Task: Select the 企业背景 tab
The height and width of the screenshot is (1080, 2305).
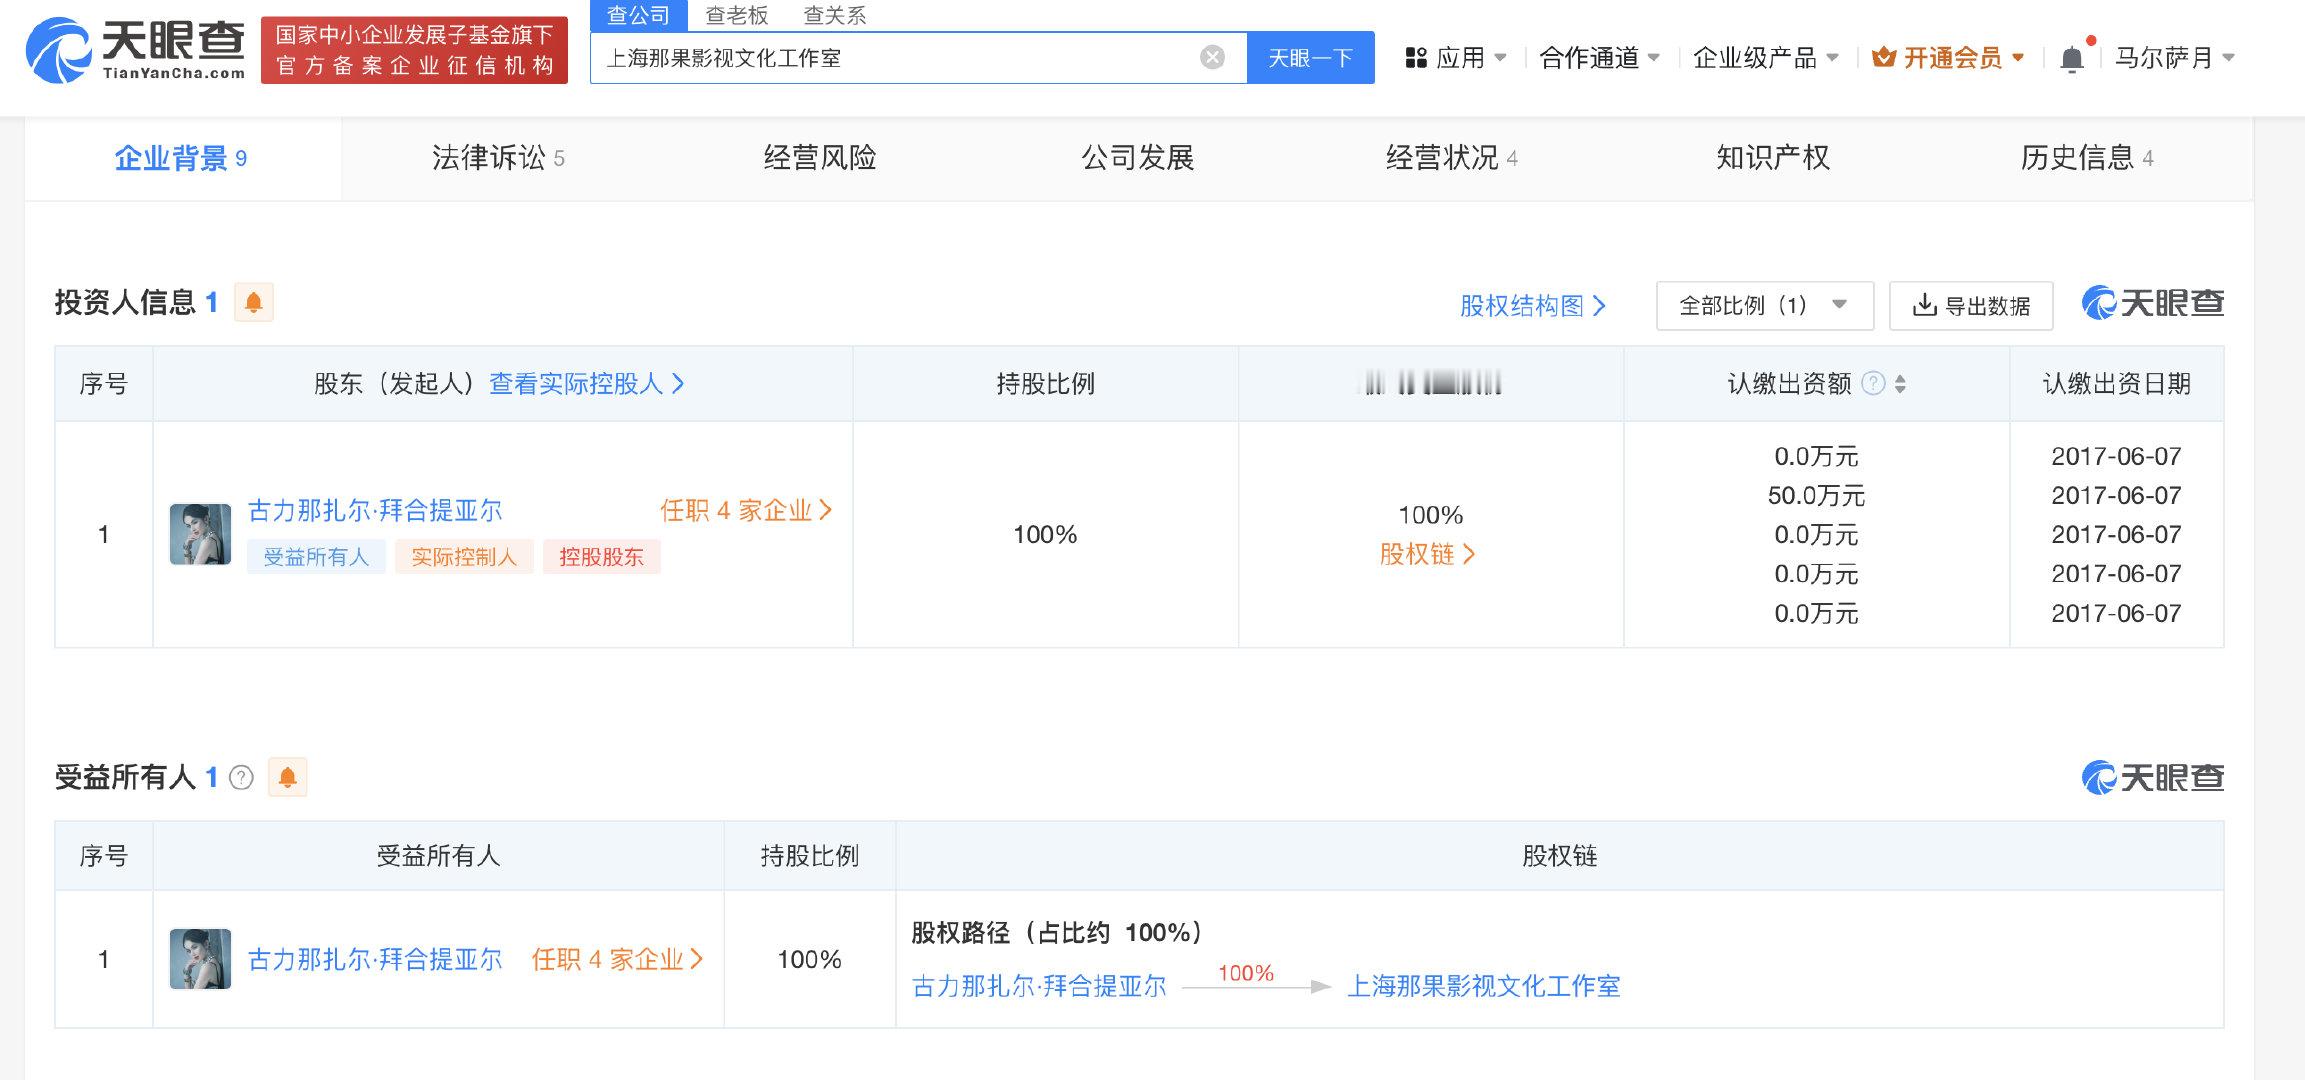Action: pos(182,158)
